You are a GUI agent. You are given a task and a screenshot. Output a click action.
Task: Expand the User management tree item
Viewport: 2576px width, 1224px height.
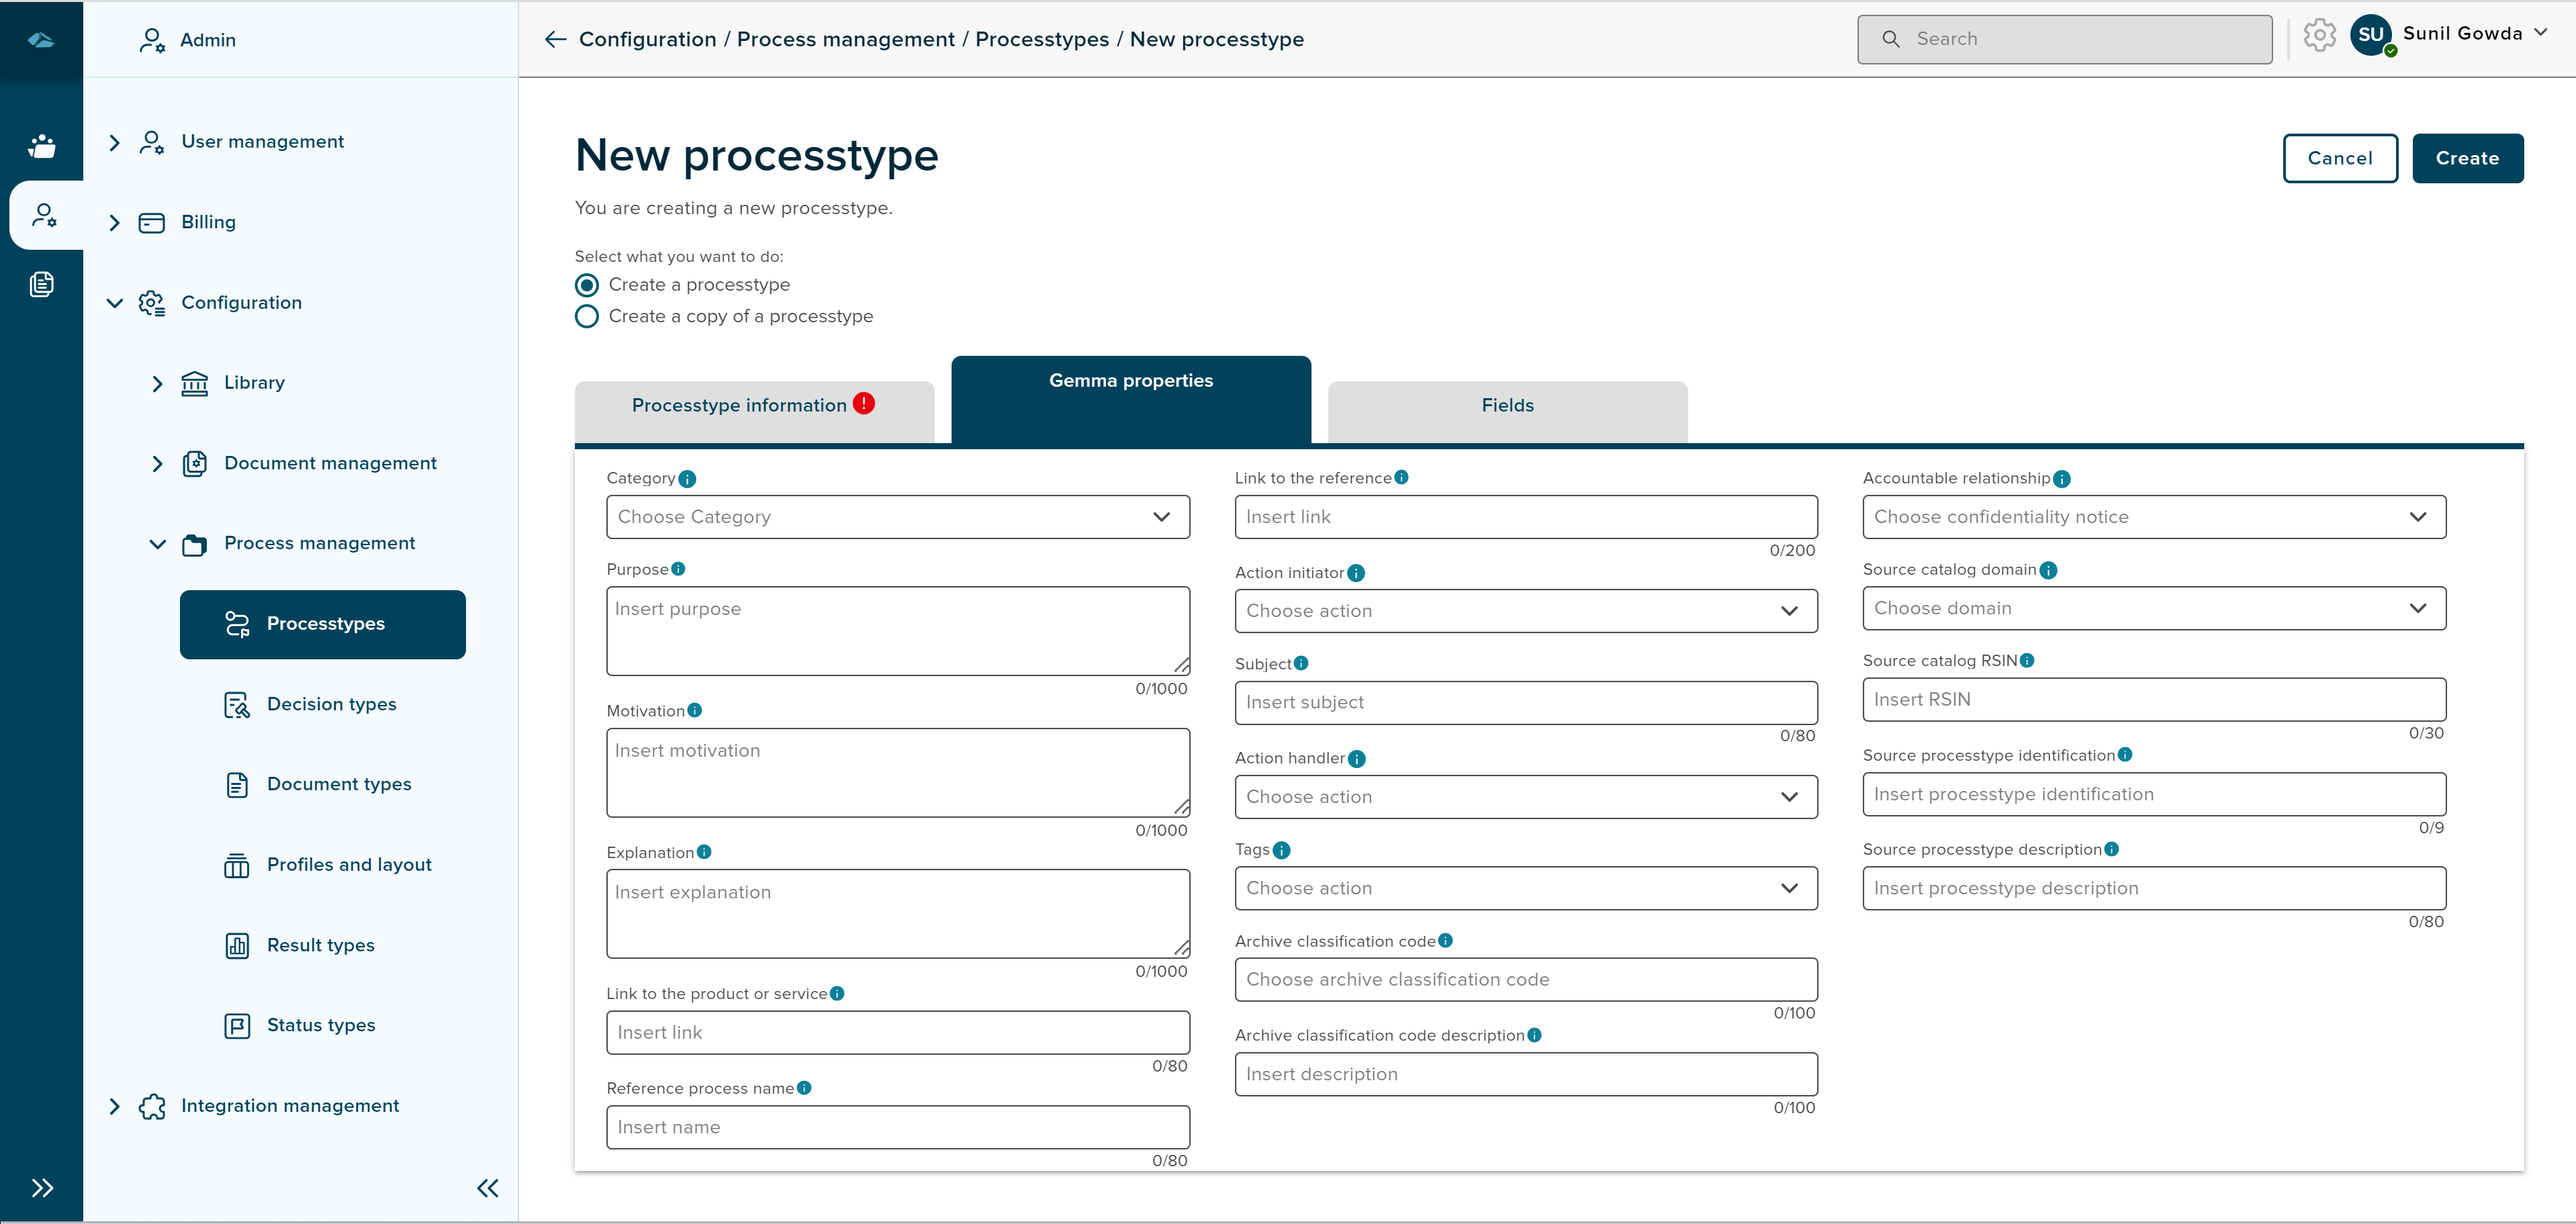tap(114, 142)
